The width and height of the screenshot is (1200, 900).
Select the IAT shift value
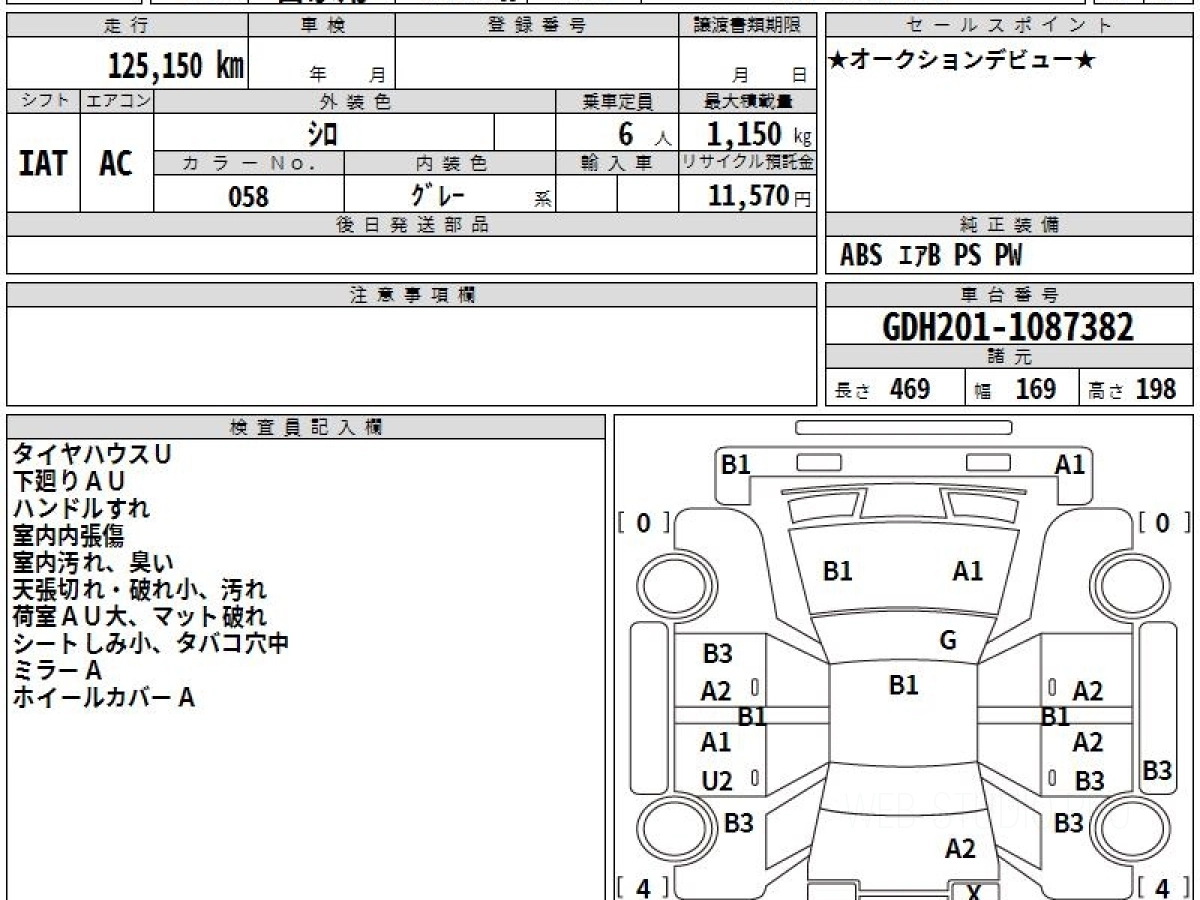(43, 163)
